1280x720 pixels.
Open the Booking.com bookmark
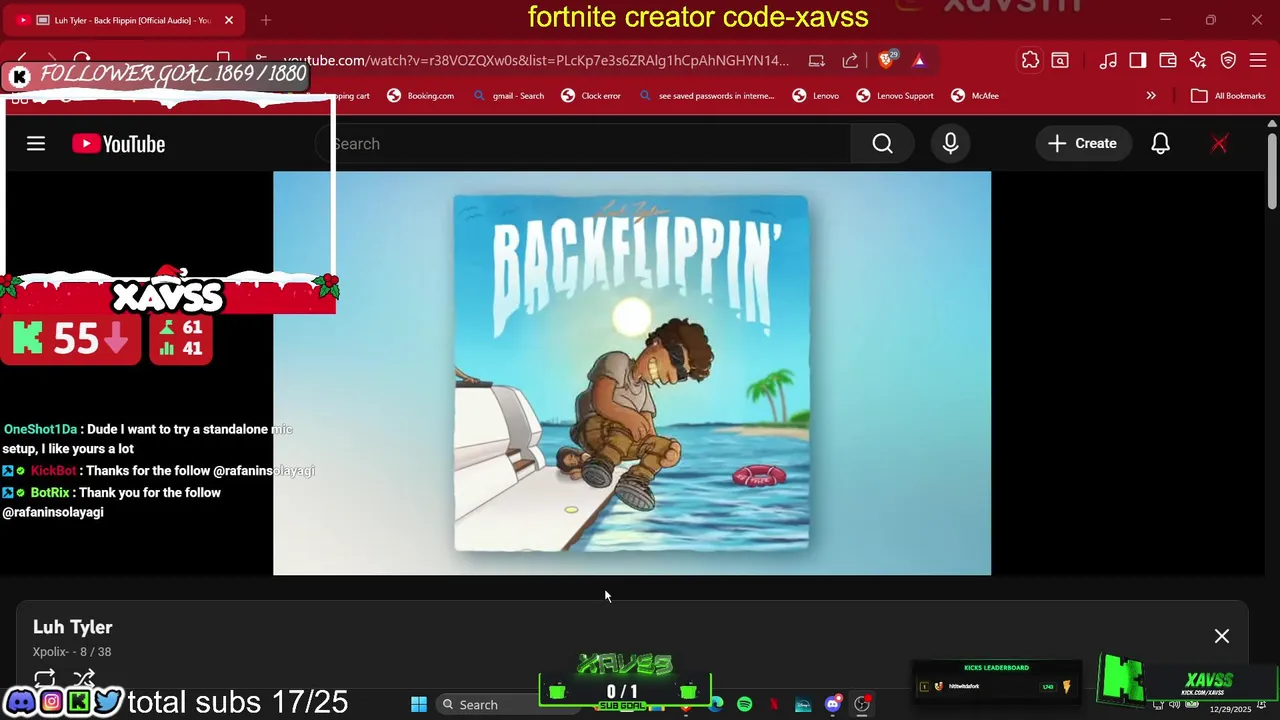(x=420, y=96)
